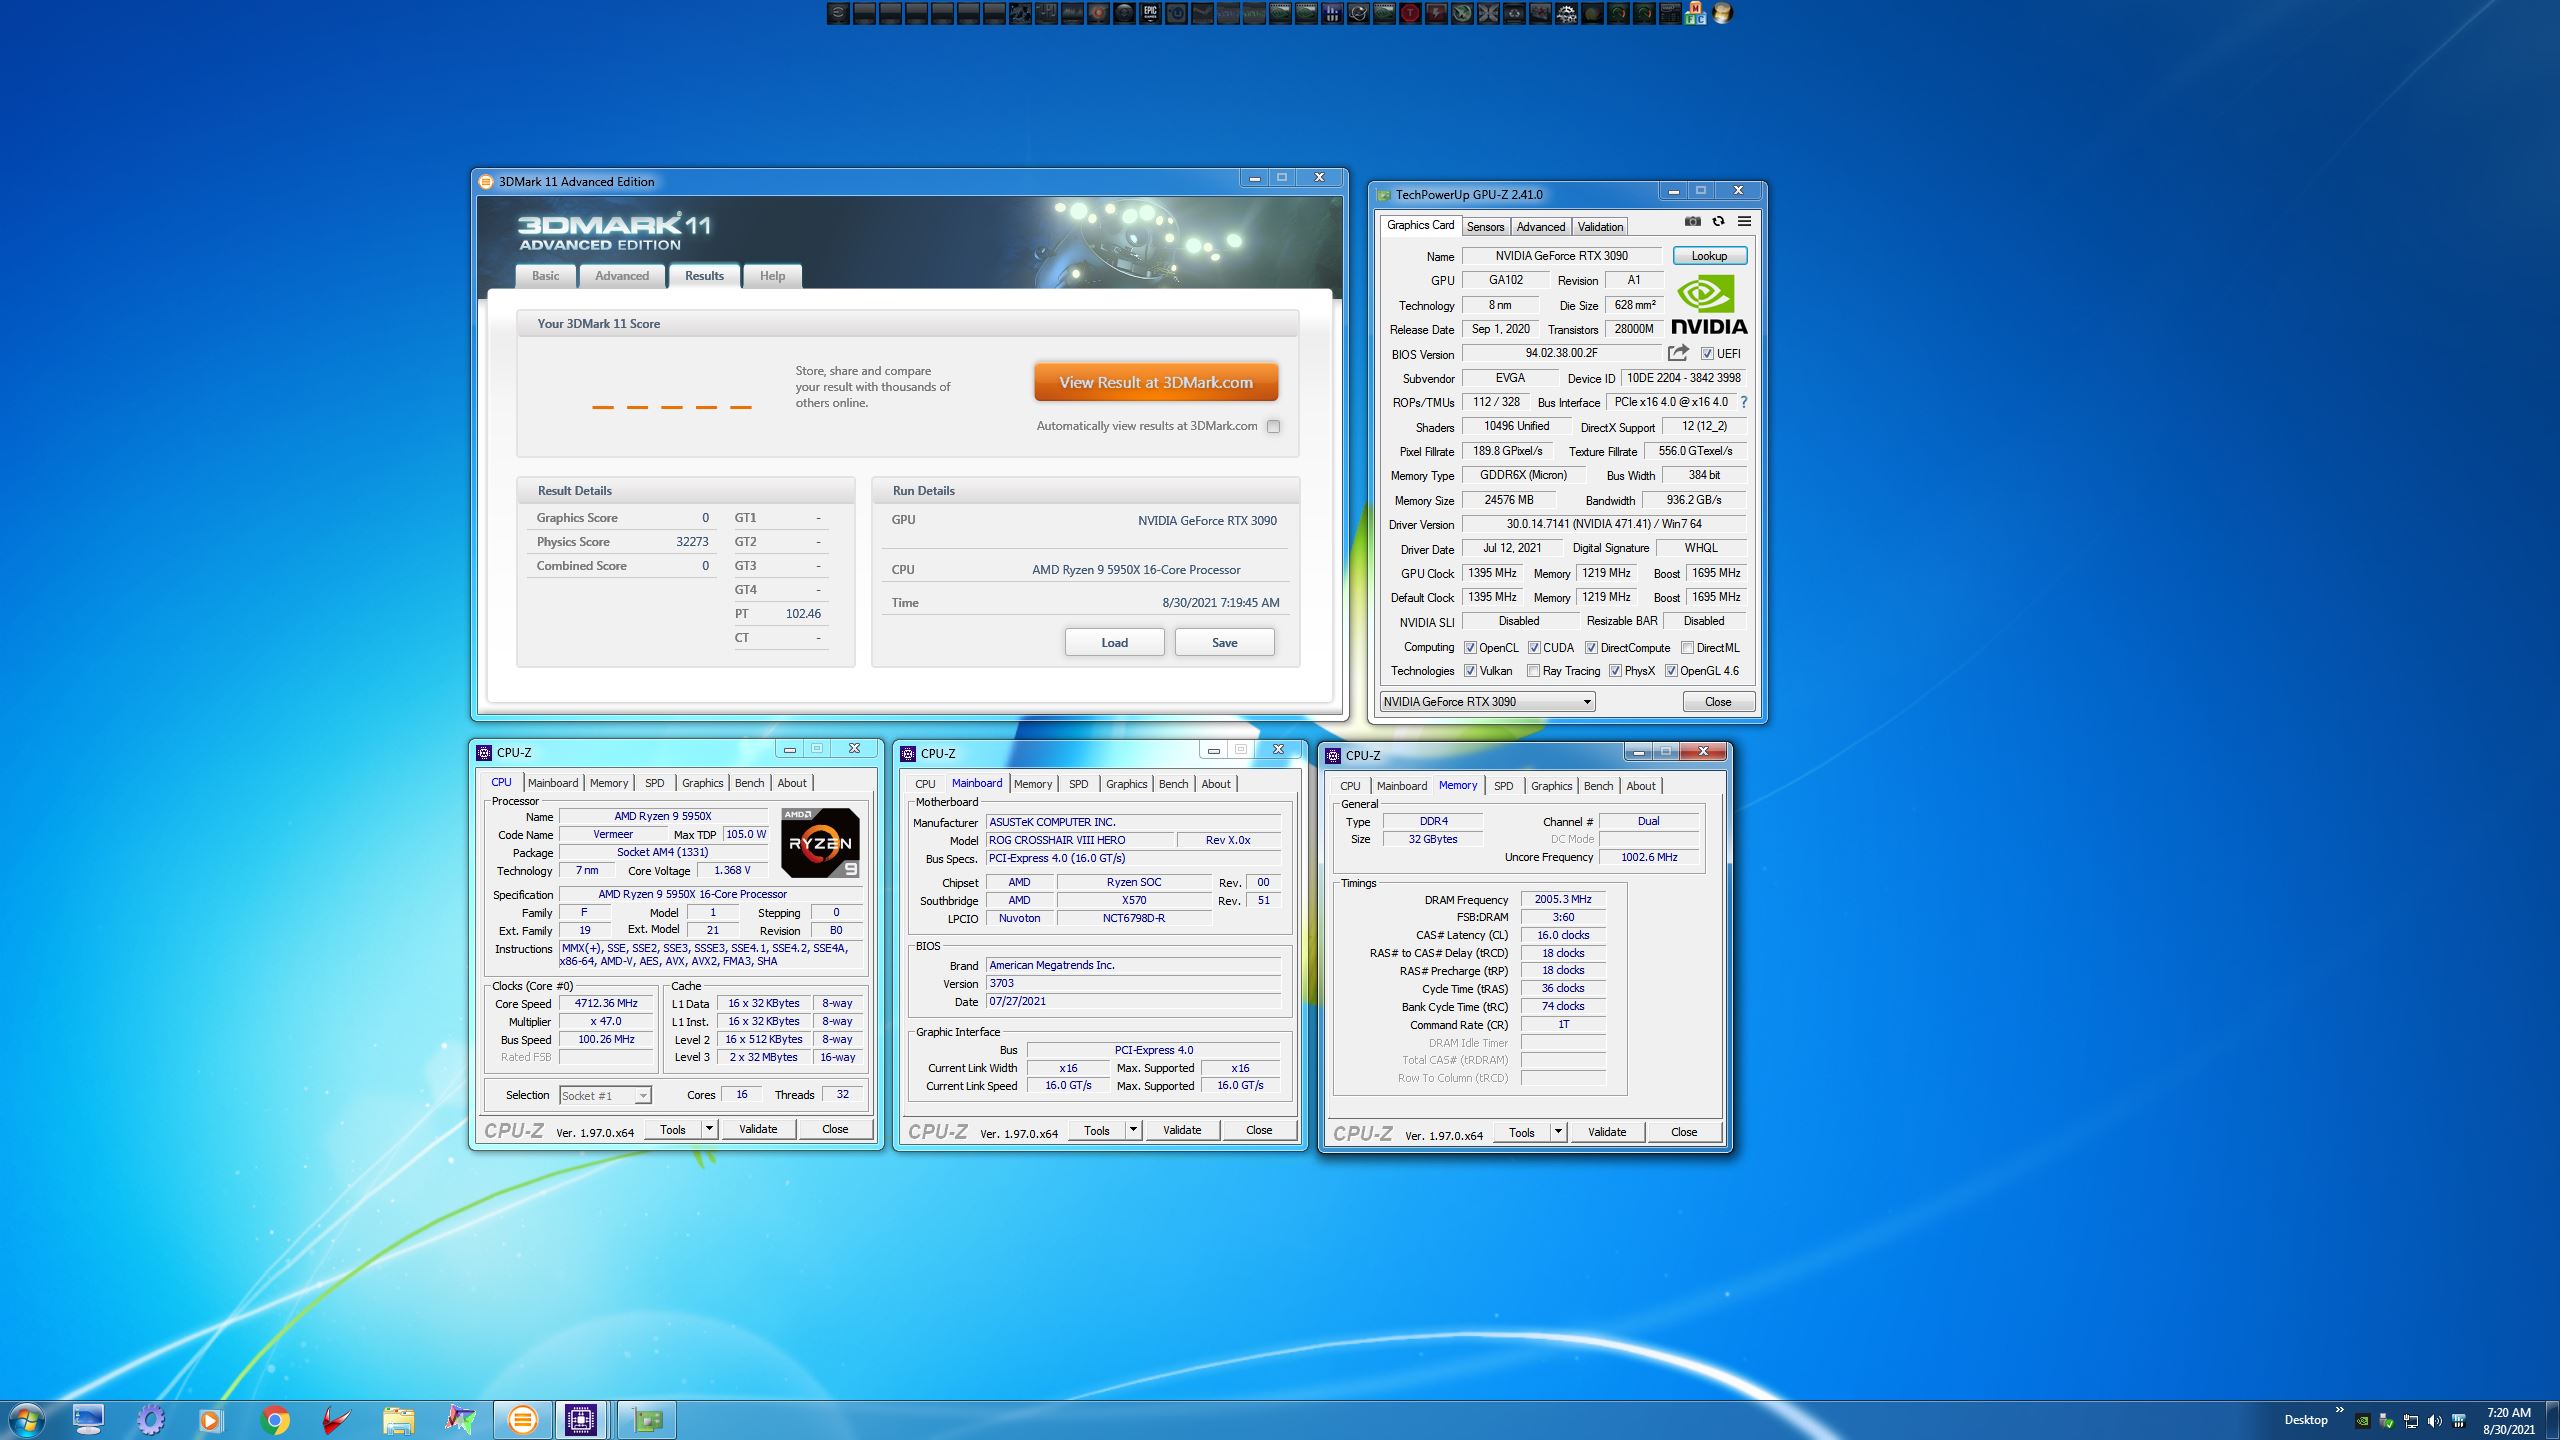This screenshot has height=1440, width=2560.
Task: Click the GPU-Z refresh icon
Action: point(1718,222)
